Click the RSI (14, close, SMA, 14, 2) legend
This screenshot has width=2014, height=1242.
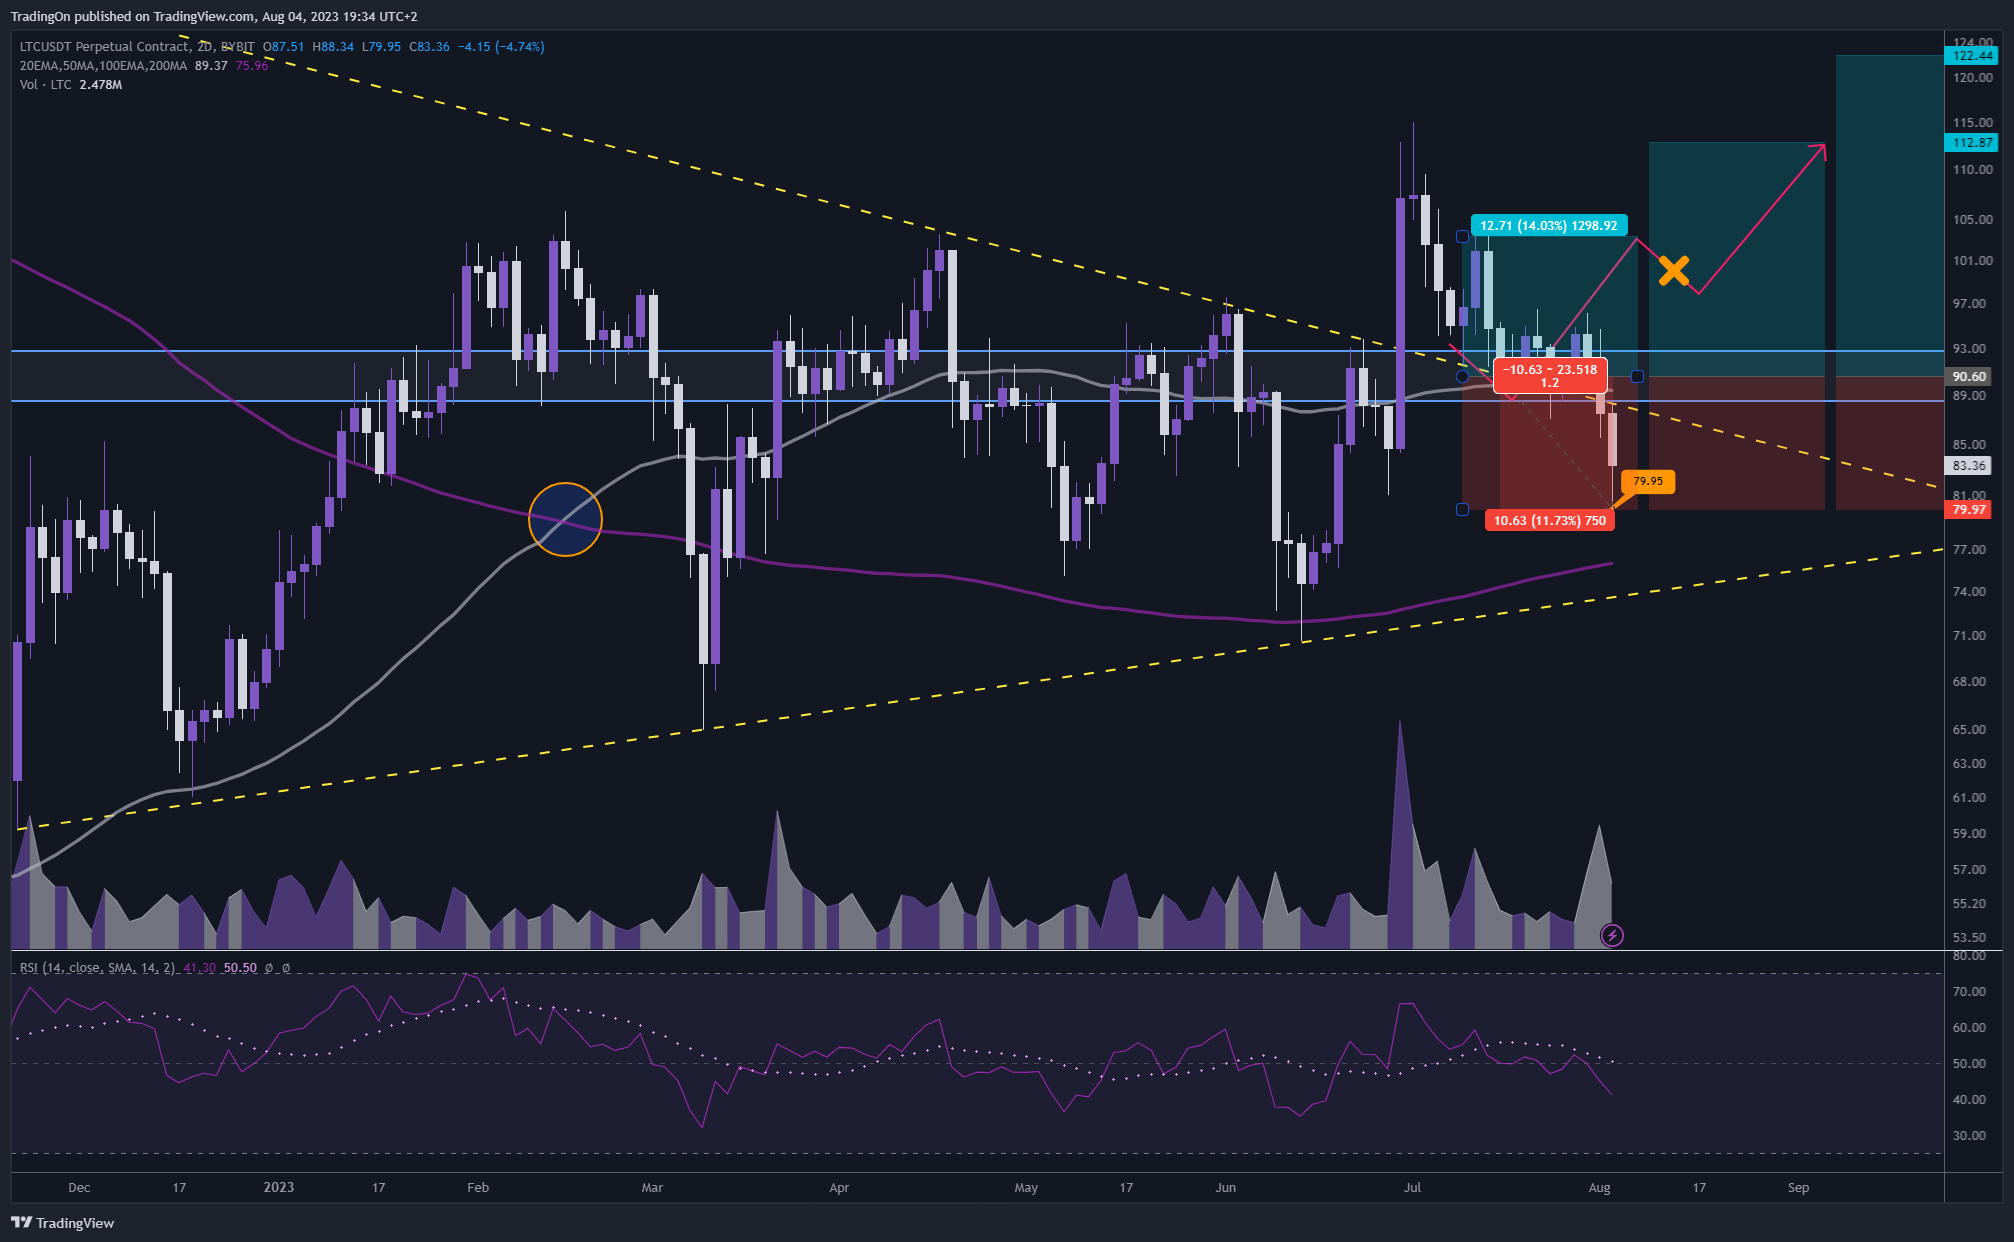97,968
